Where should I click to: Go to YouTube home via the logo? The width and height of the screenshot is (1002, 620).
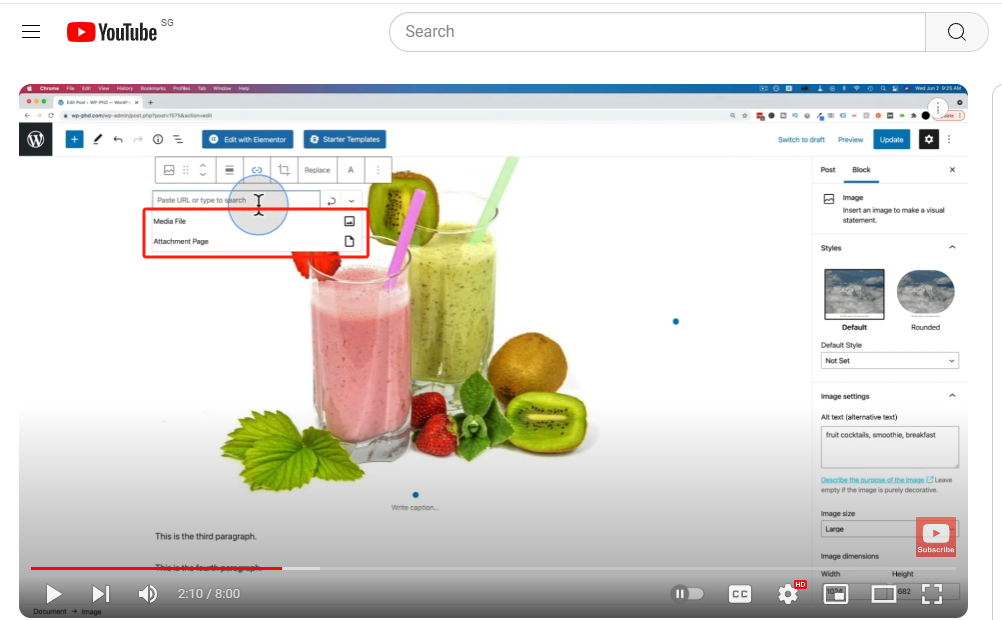112,32
